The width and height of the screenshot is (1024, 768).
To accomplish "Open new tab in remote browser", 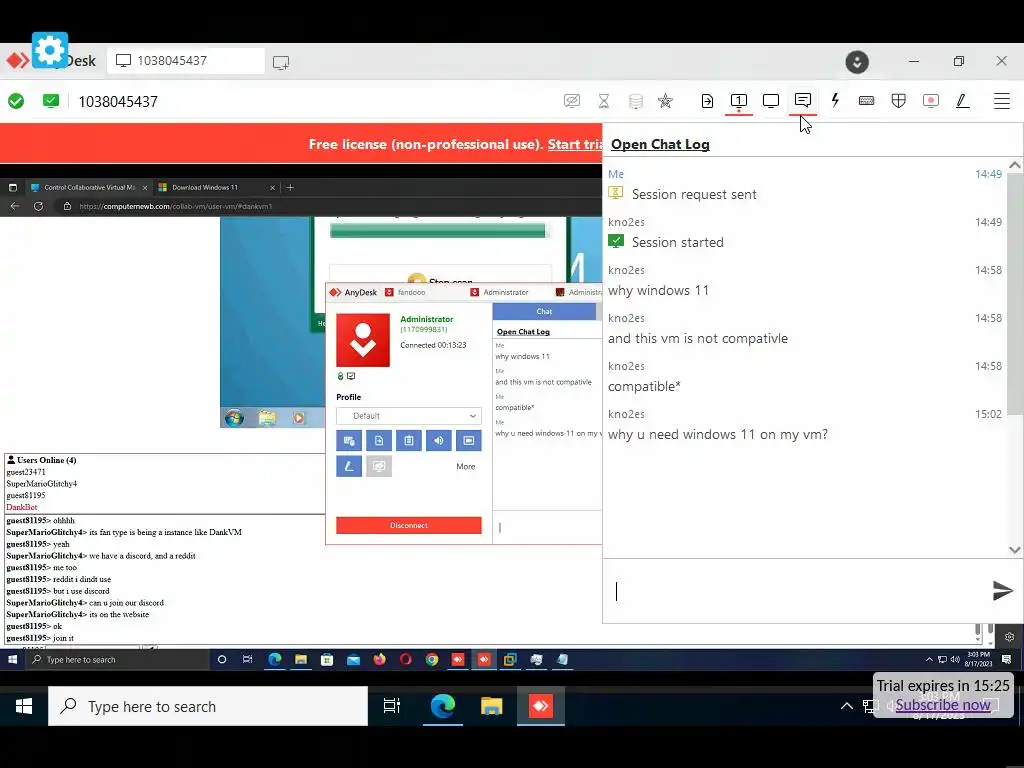I will tap(290, 187).
